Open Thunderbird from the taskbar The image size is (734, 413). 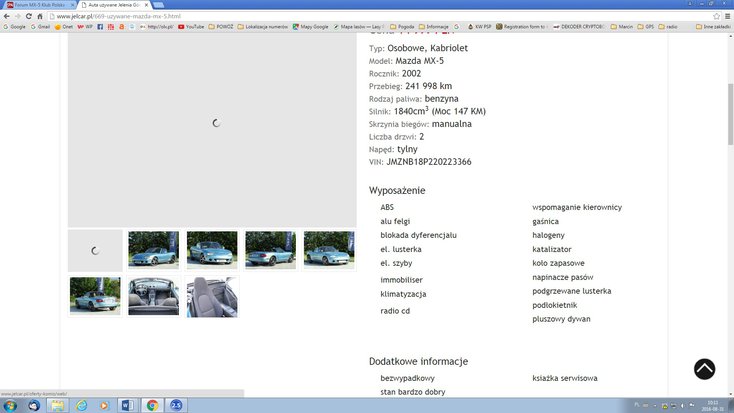pos(34,406)
